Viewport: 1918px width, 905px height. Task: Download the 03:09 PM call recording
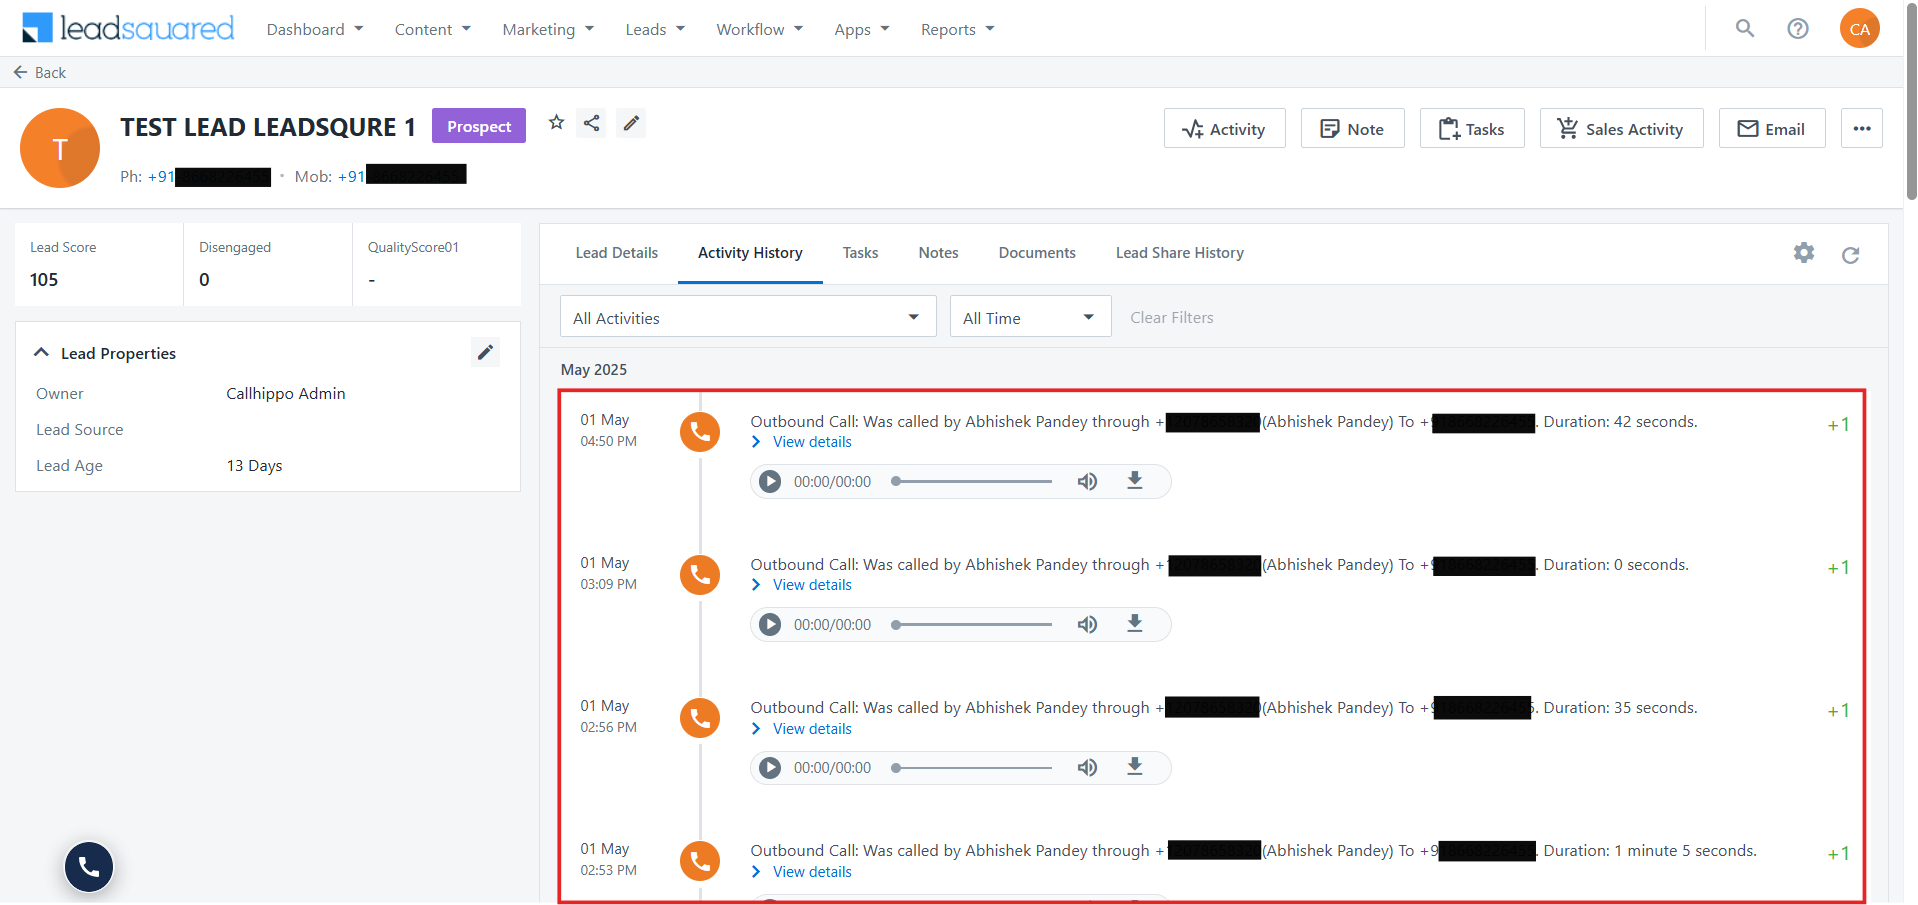[x=1135, y=623]
